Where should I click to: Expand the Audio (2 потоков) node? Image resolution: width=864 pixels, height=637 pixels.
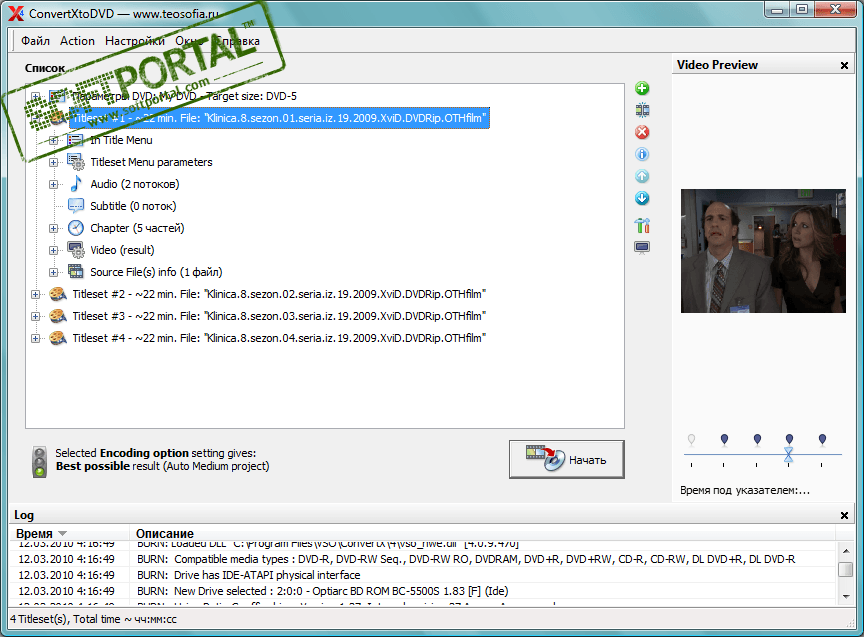pyautogui.click(x=53, y=185)
